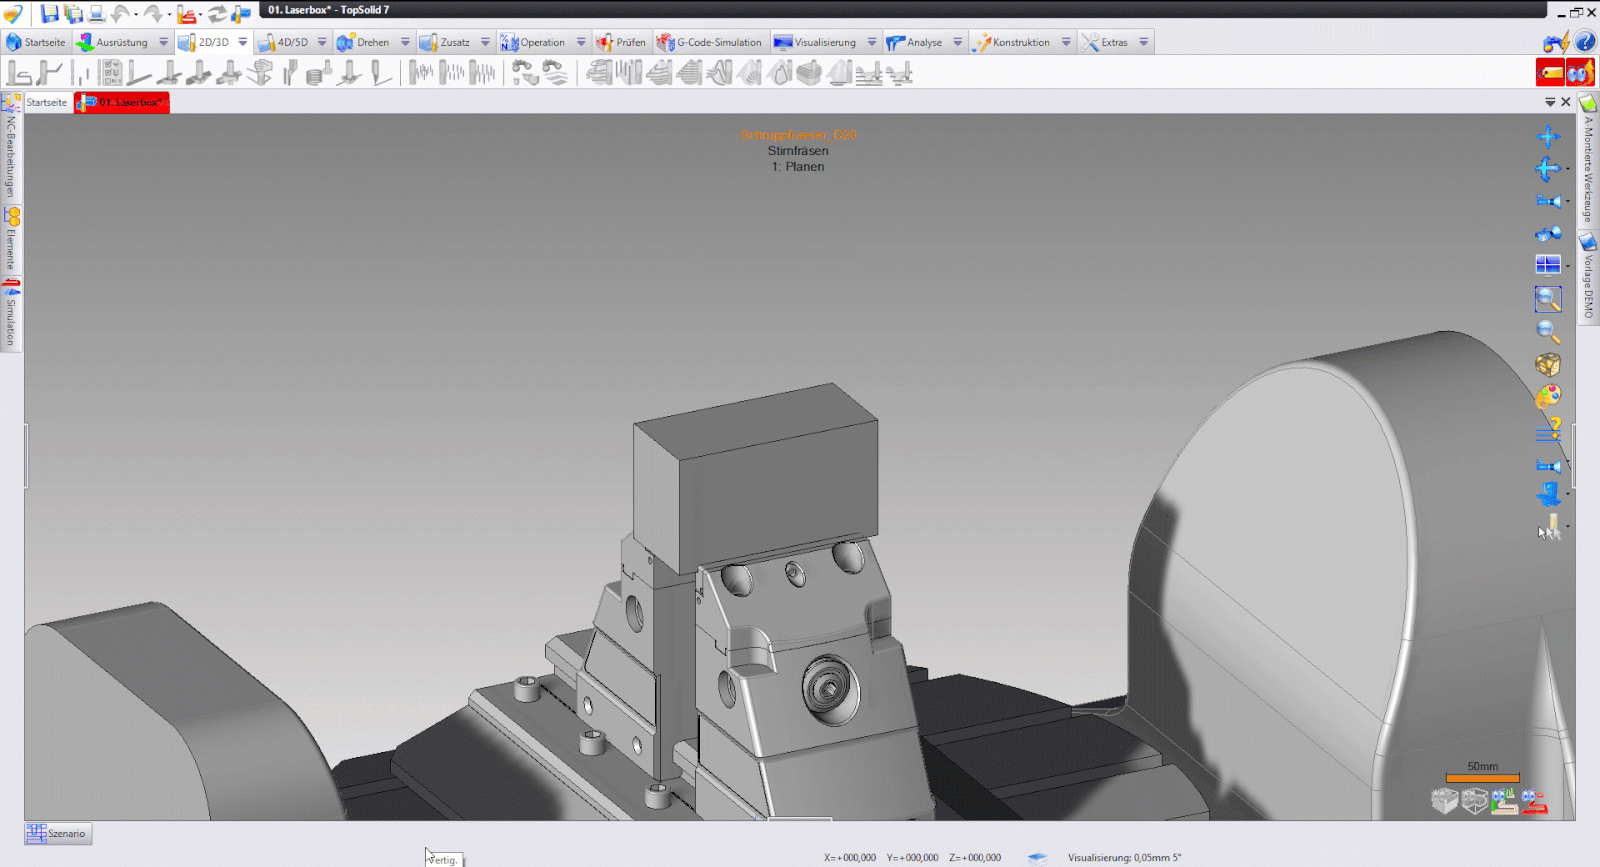Click the 3D roughing layers icon
This screenshot has height=867, width=1600.
599,73
